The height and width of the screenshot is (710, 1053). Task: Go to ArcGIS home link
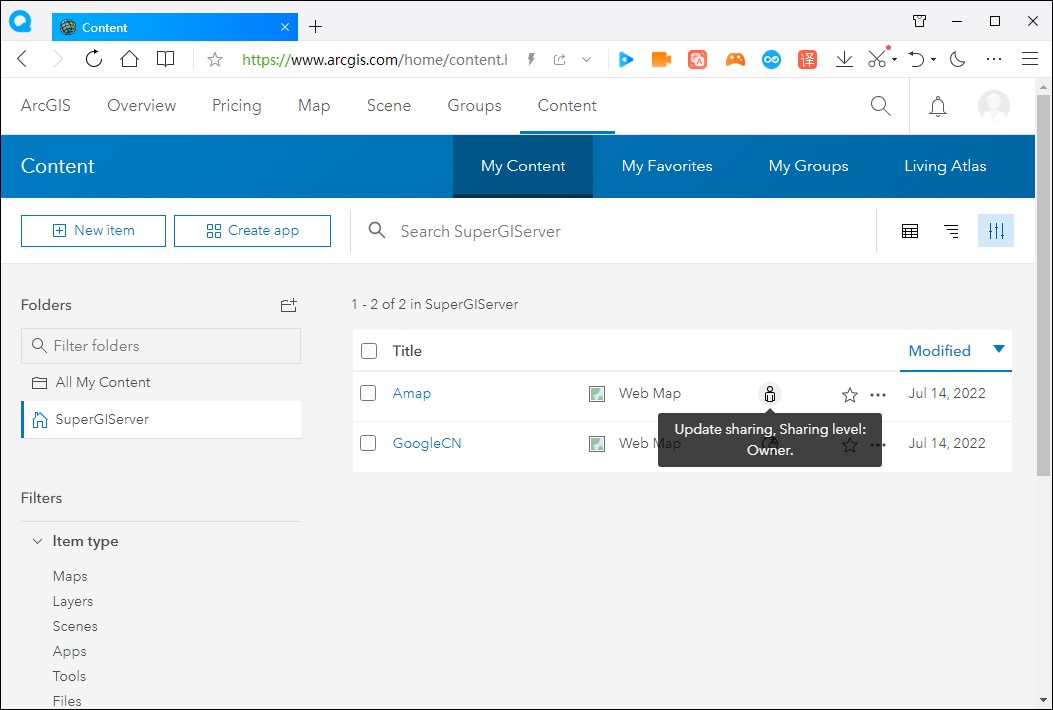click(x=46, y=105)
